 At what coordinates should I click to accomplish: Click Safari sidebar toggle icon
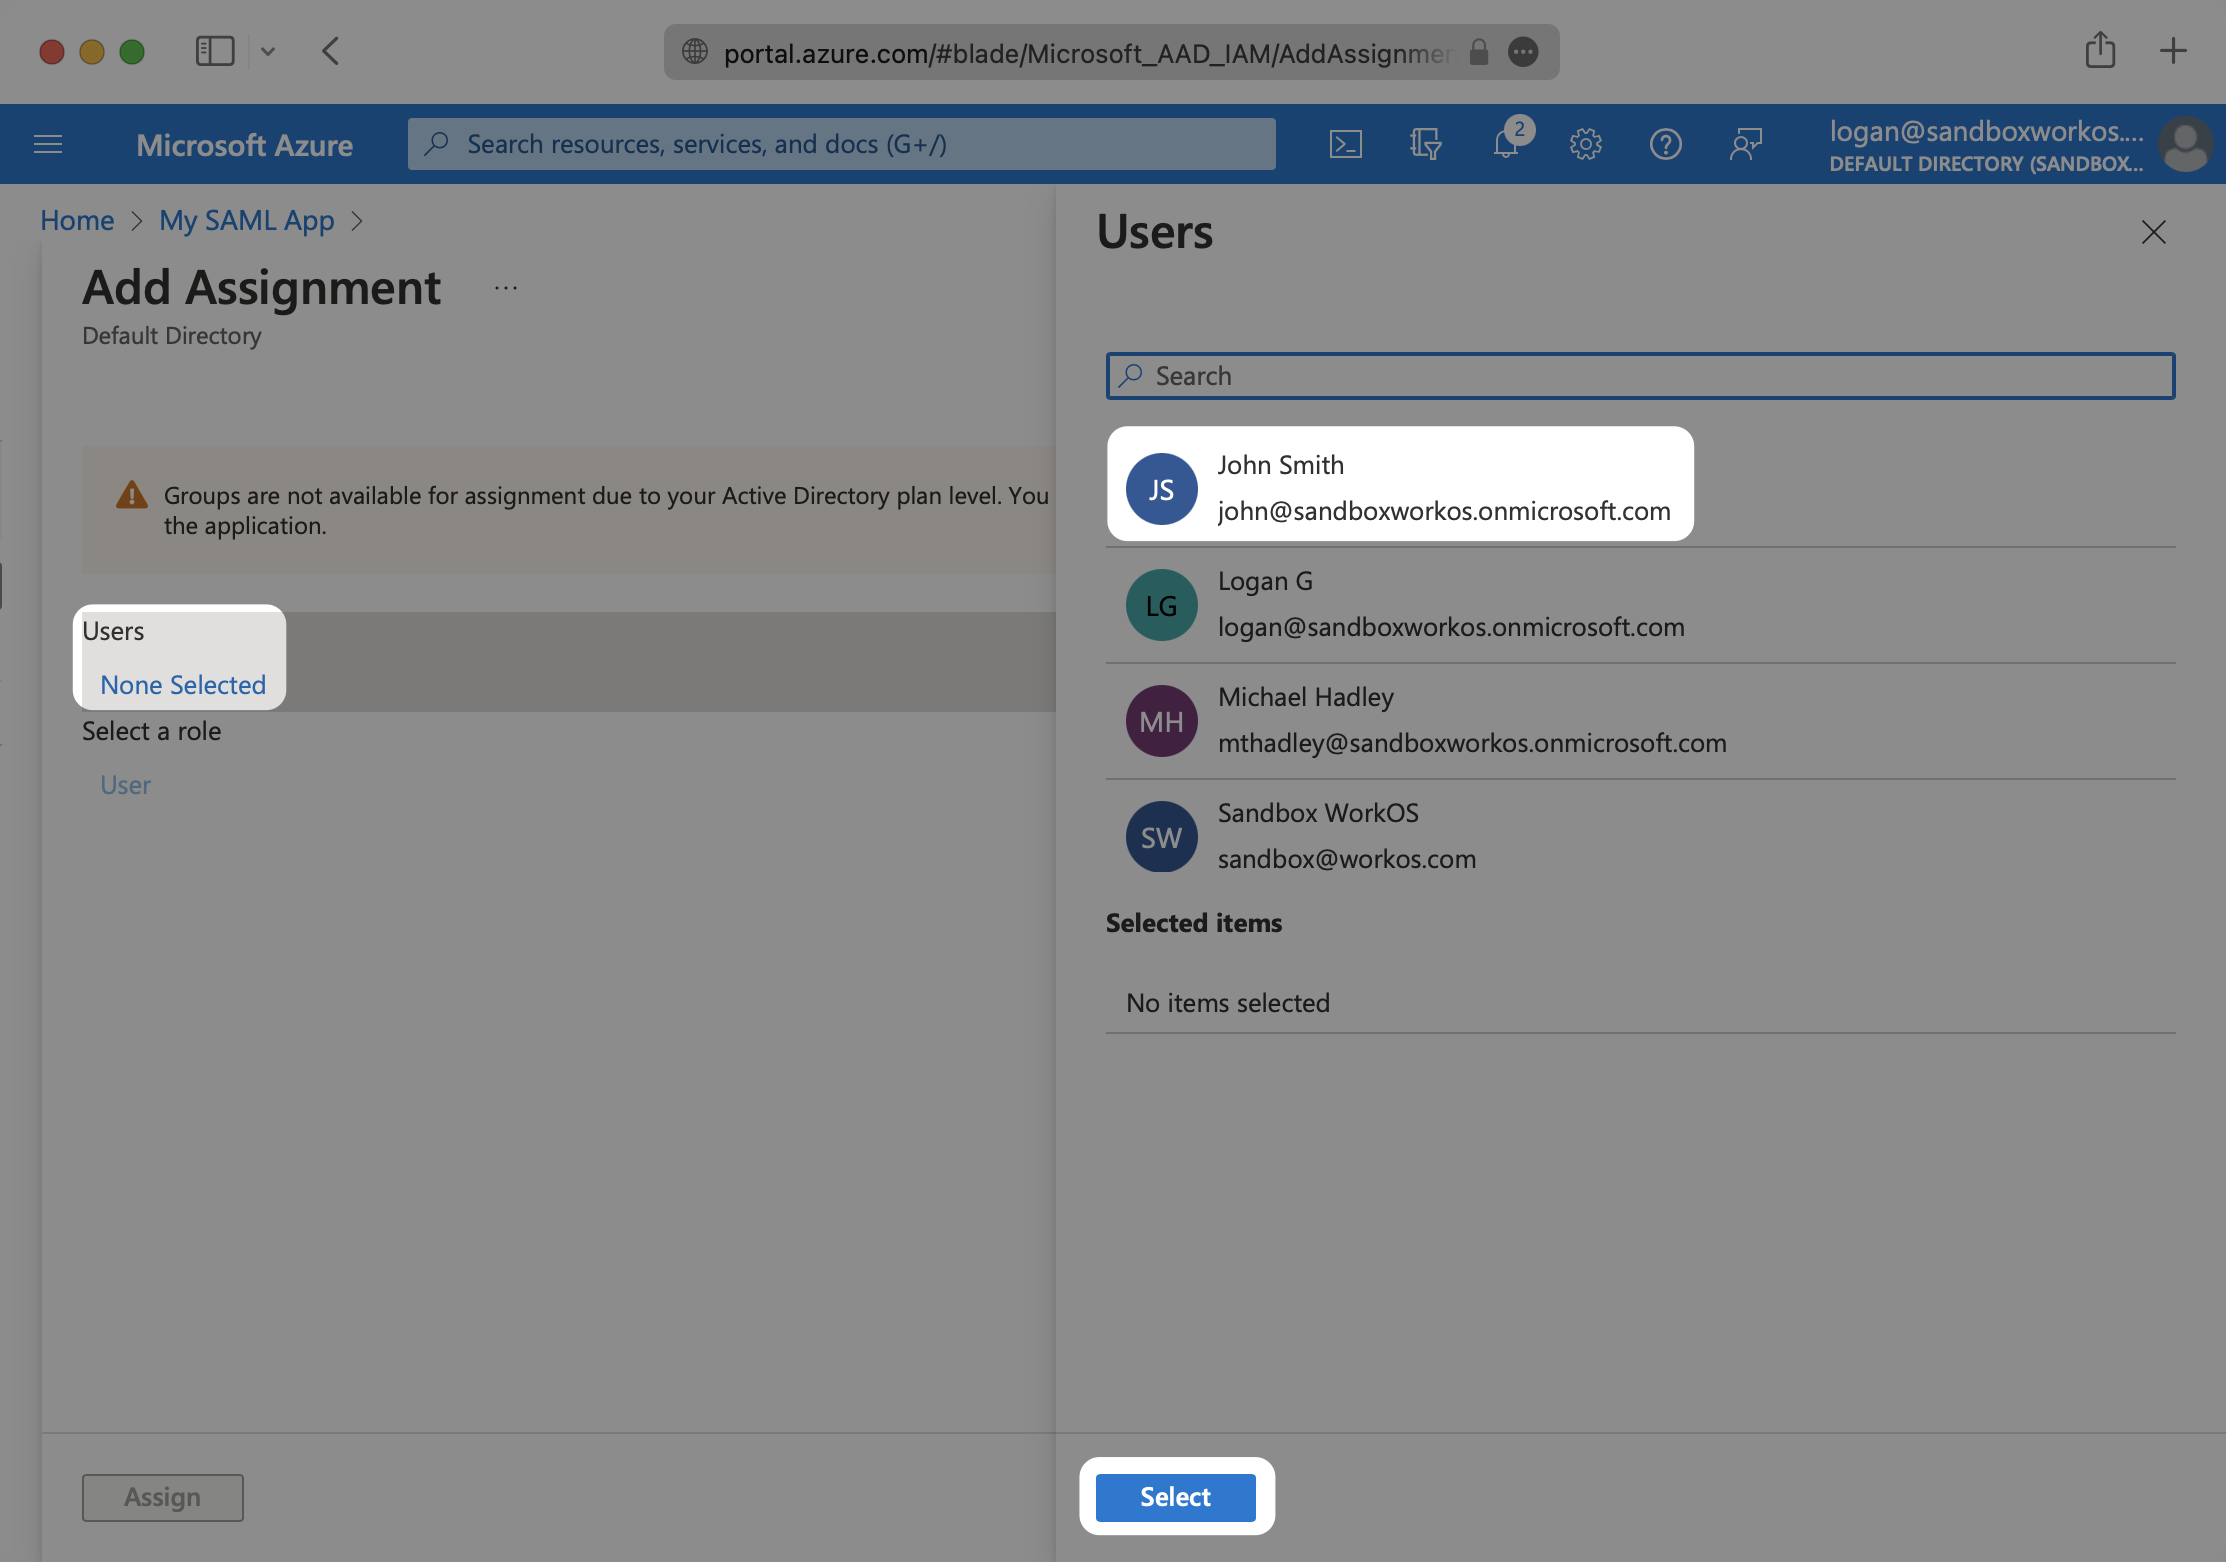click(x=214, y=51)
